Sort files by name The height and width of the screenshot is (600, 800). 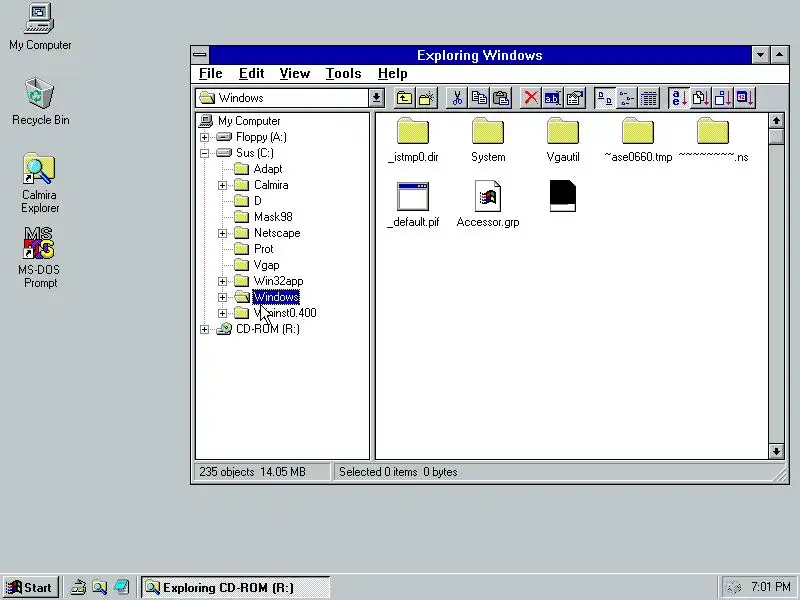[679, 97]
